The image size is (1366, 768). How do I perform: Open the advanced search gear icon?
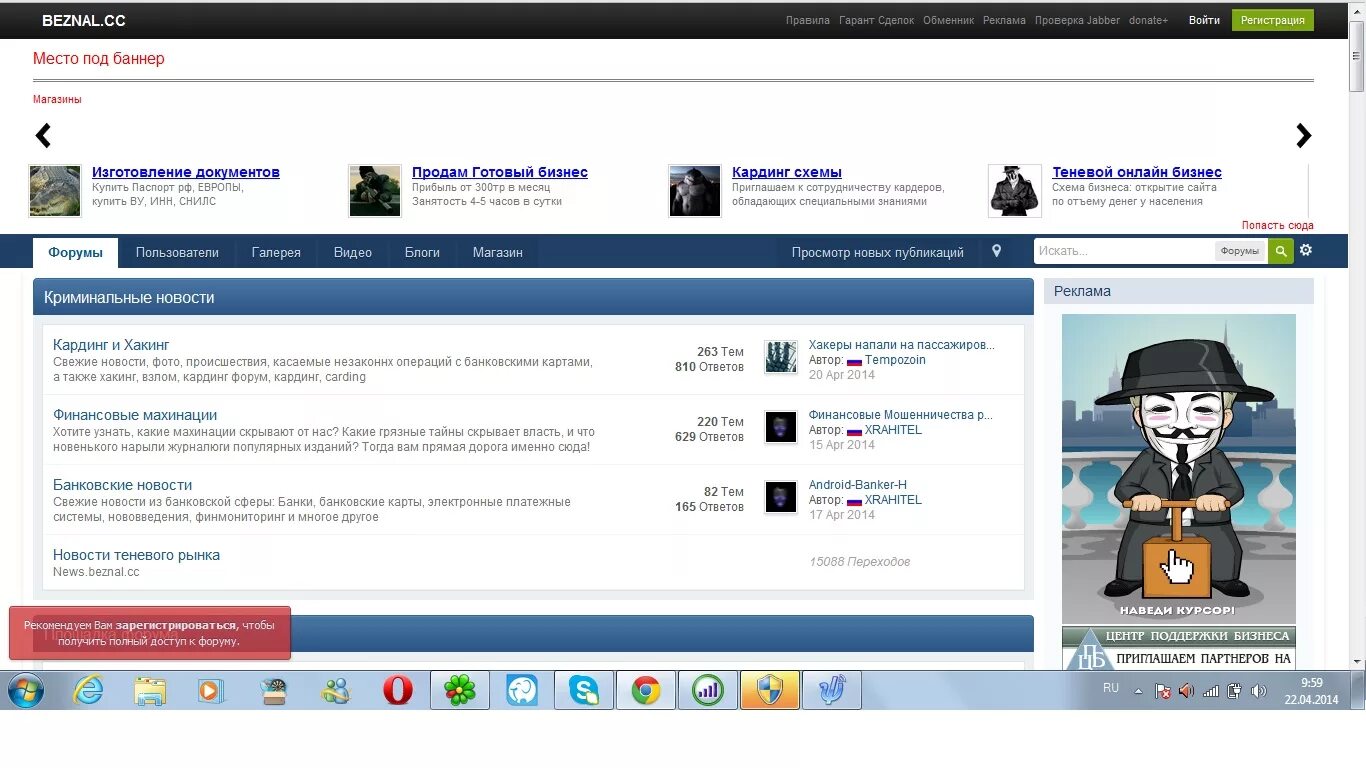pos(1305,250)
